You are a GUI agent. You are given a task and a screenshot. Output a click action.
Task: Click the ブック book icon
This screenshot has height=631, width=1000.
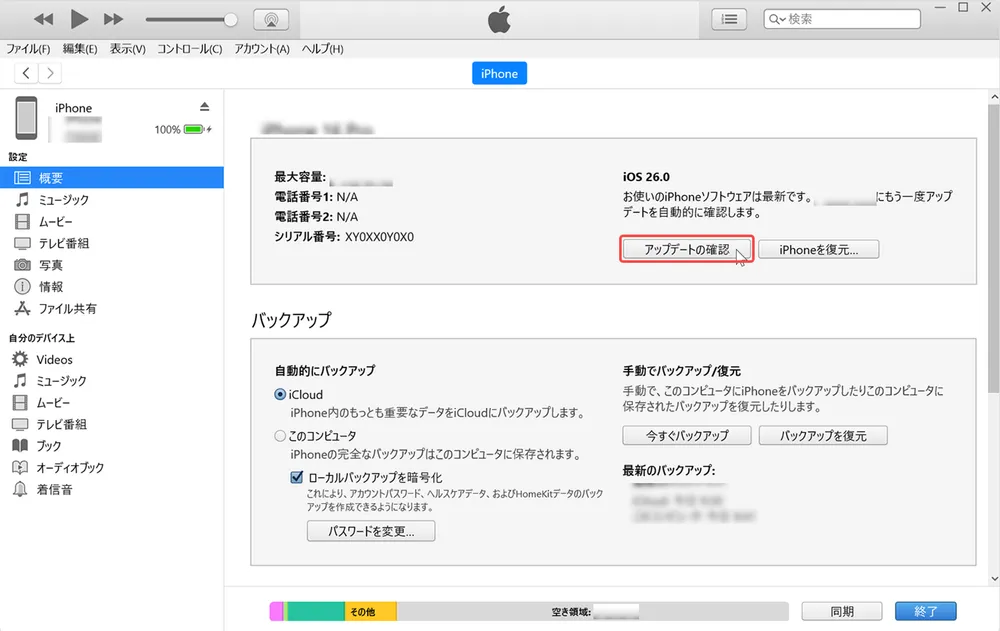(x=20, y=445)
